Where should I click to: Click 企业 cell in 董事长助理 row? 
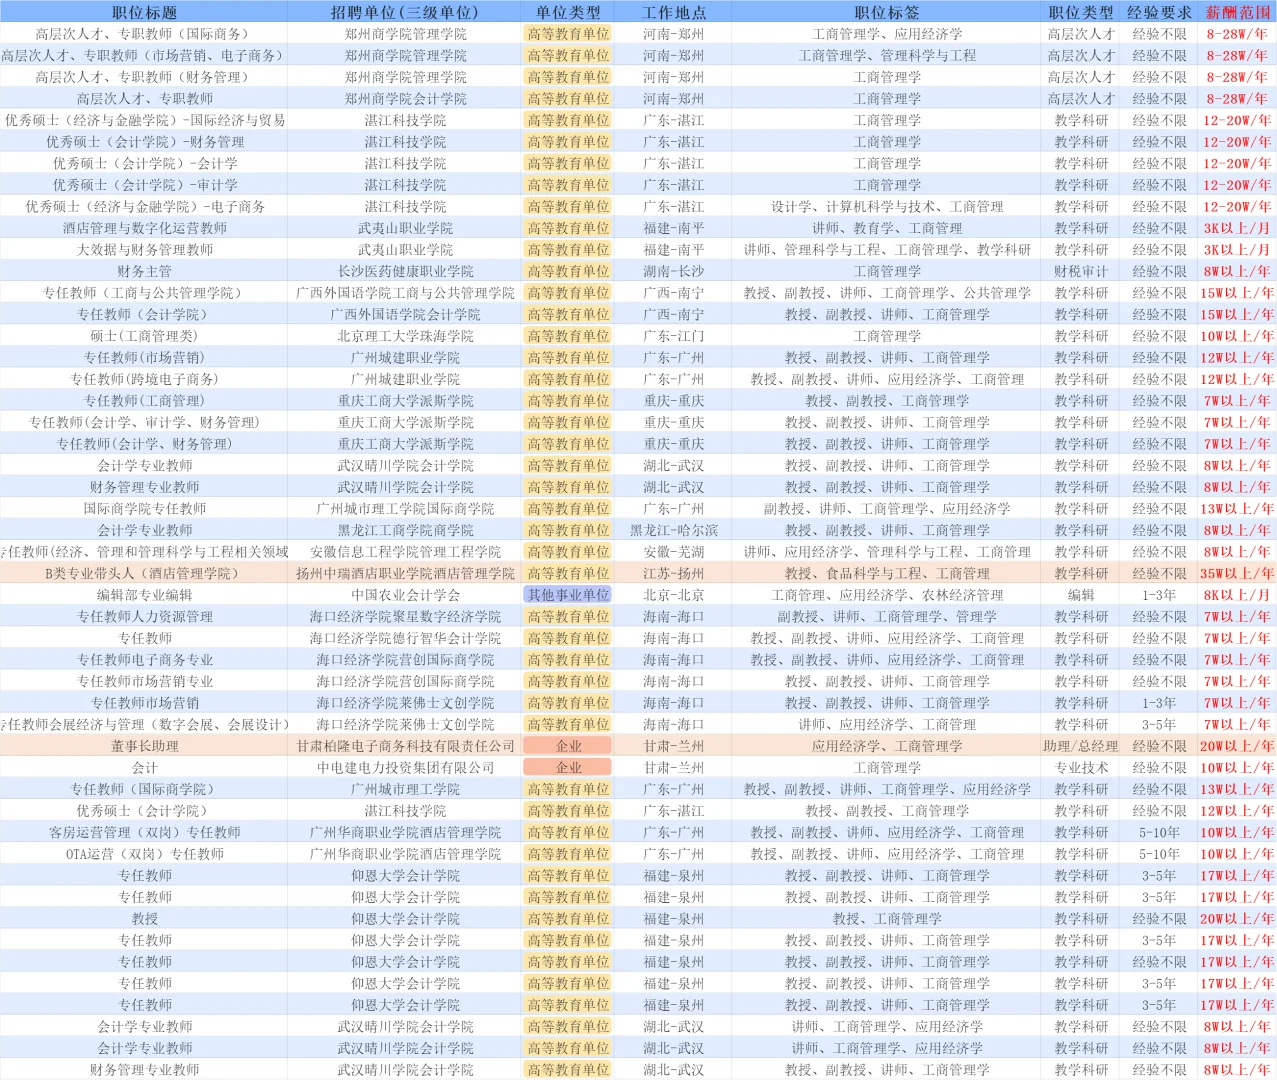(x=568, y=746)
